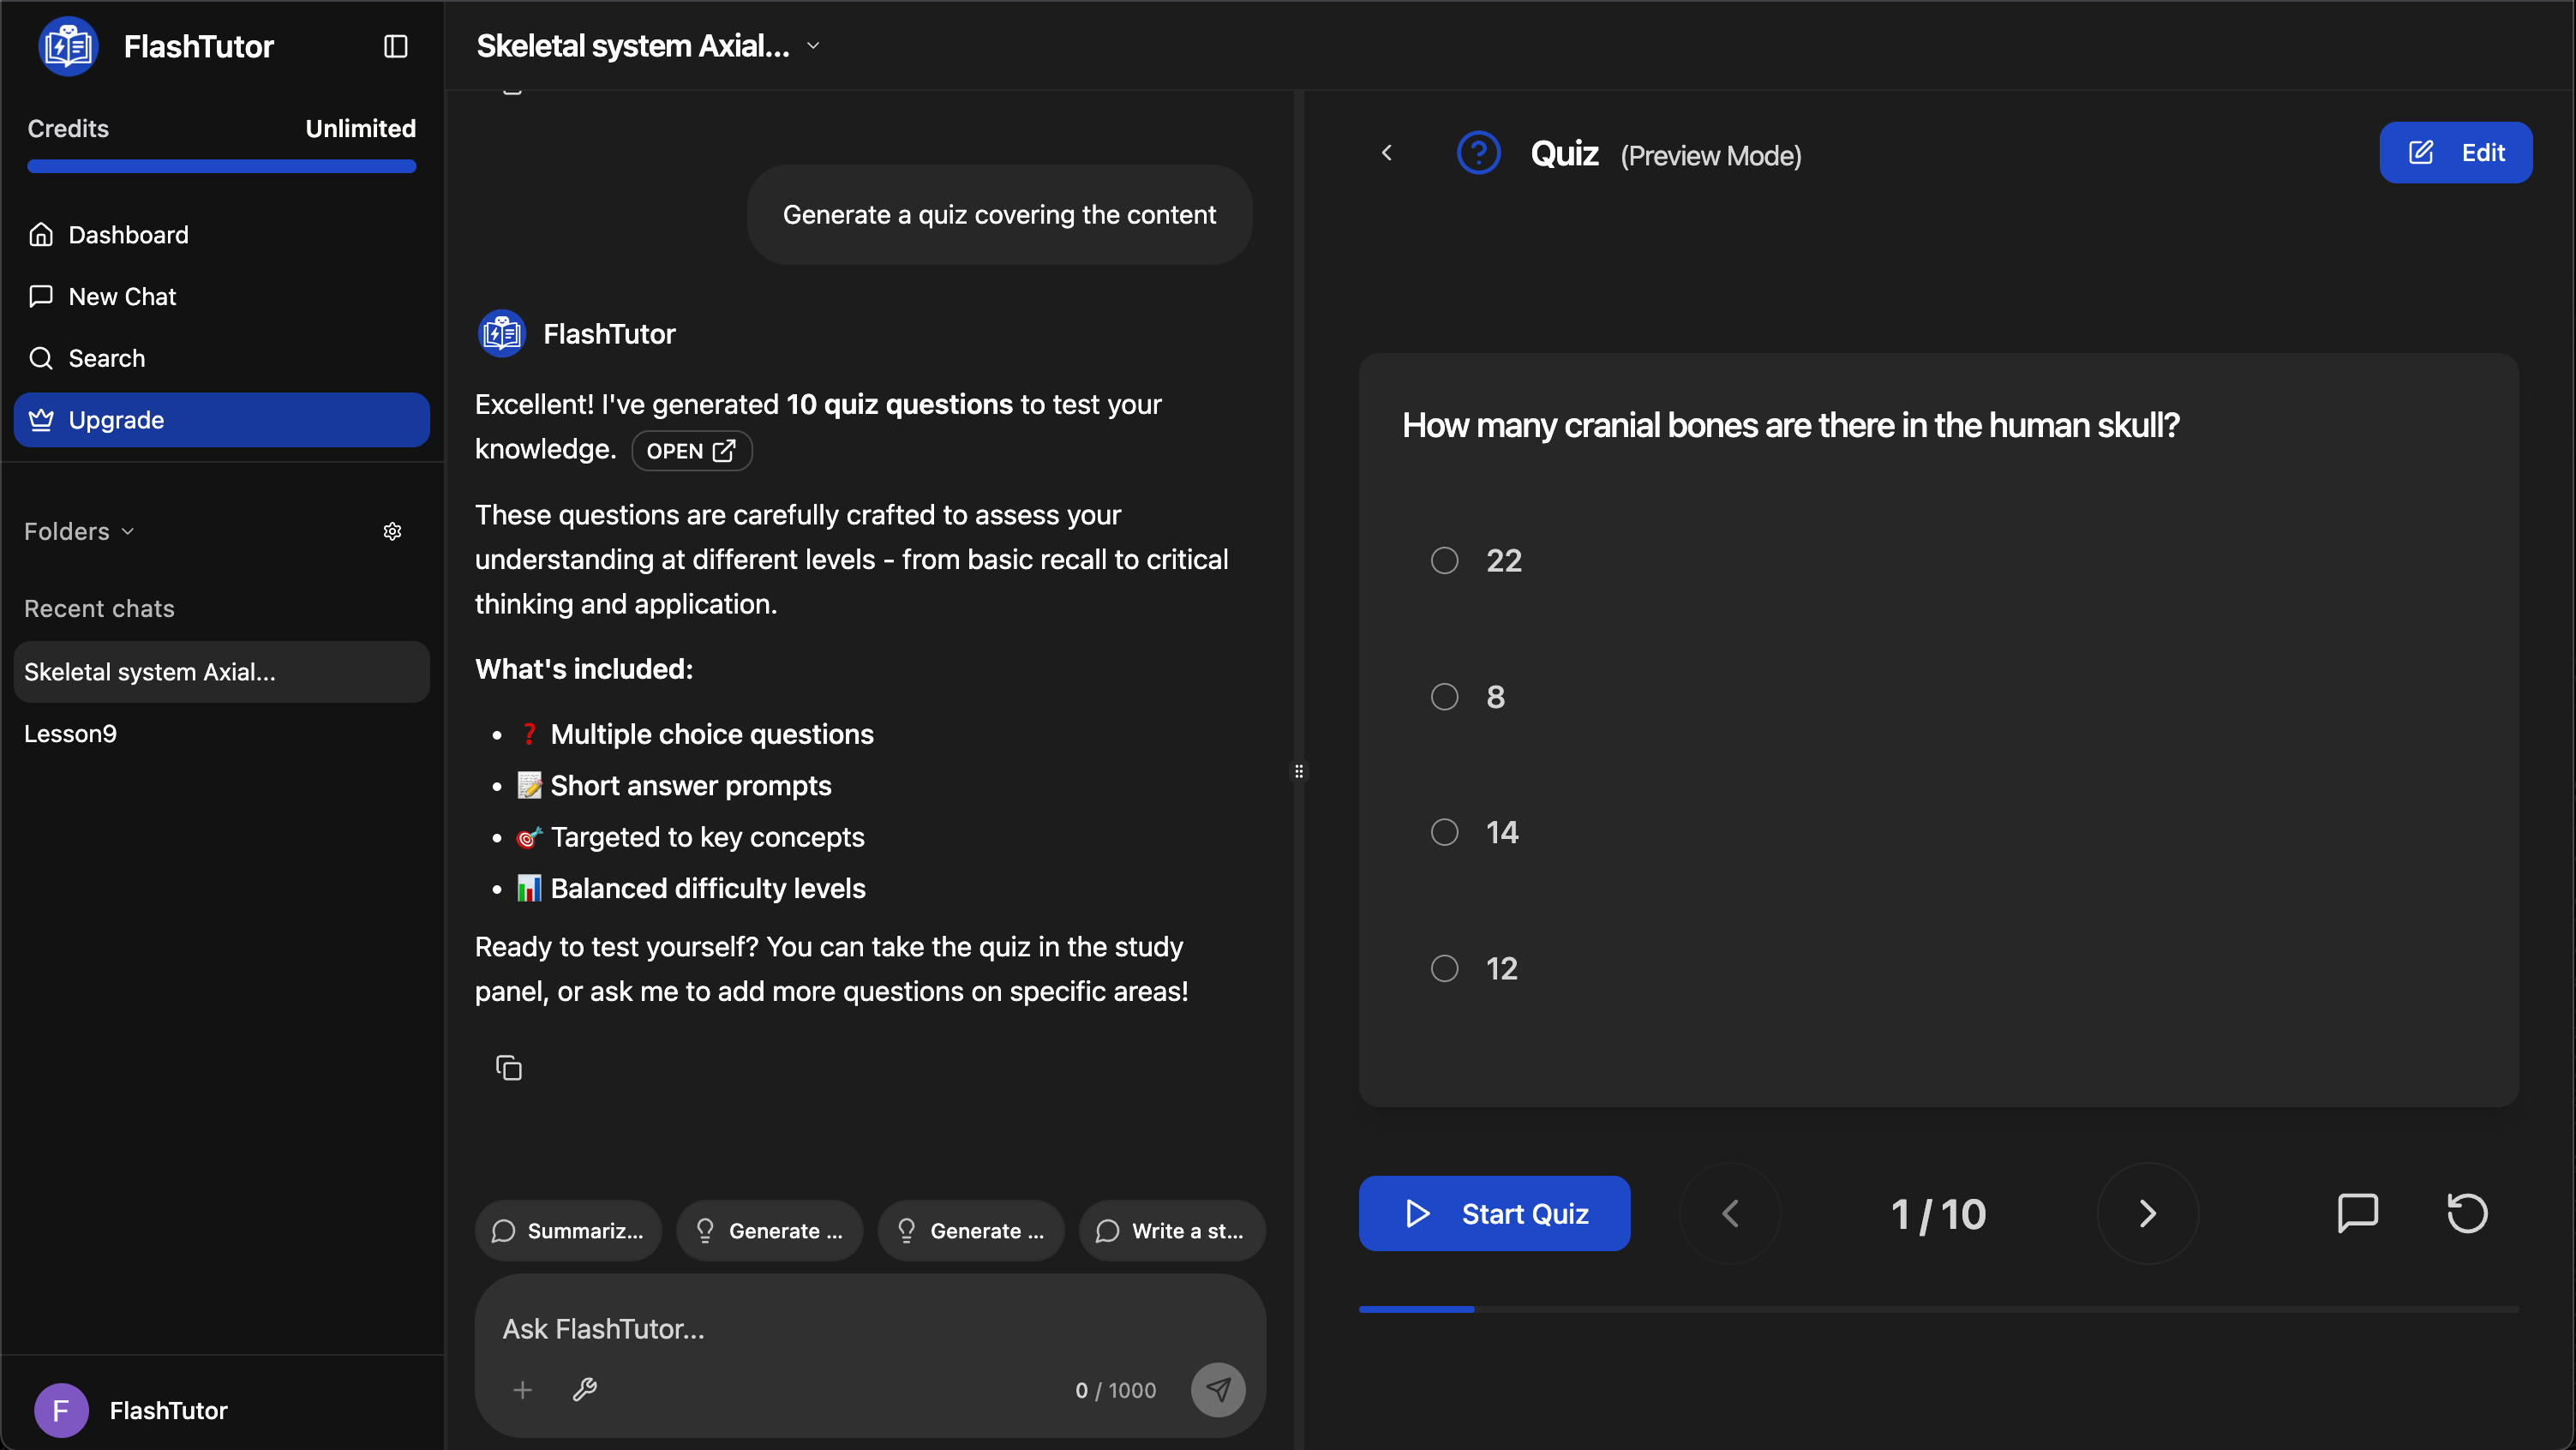The image size is (2576, 1450).
Task: Open the Lesson9 recent chat
Action: click(70, 734)
